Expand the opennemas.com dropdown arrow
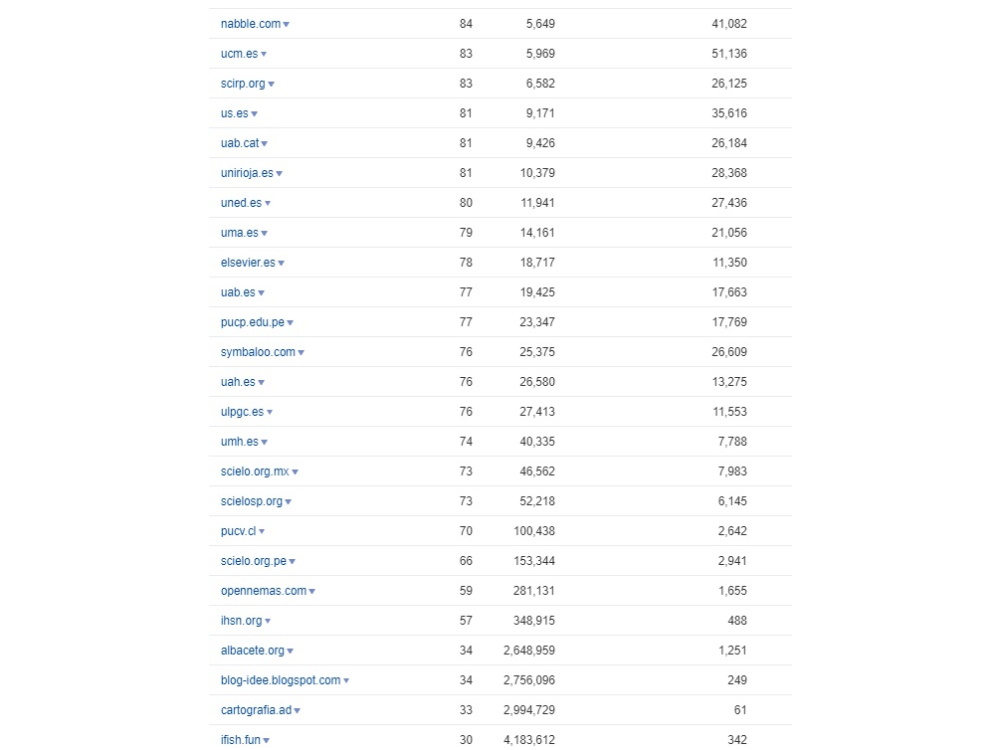 point(312,592)
